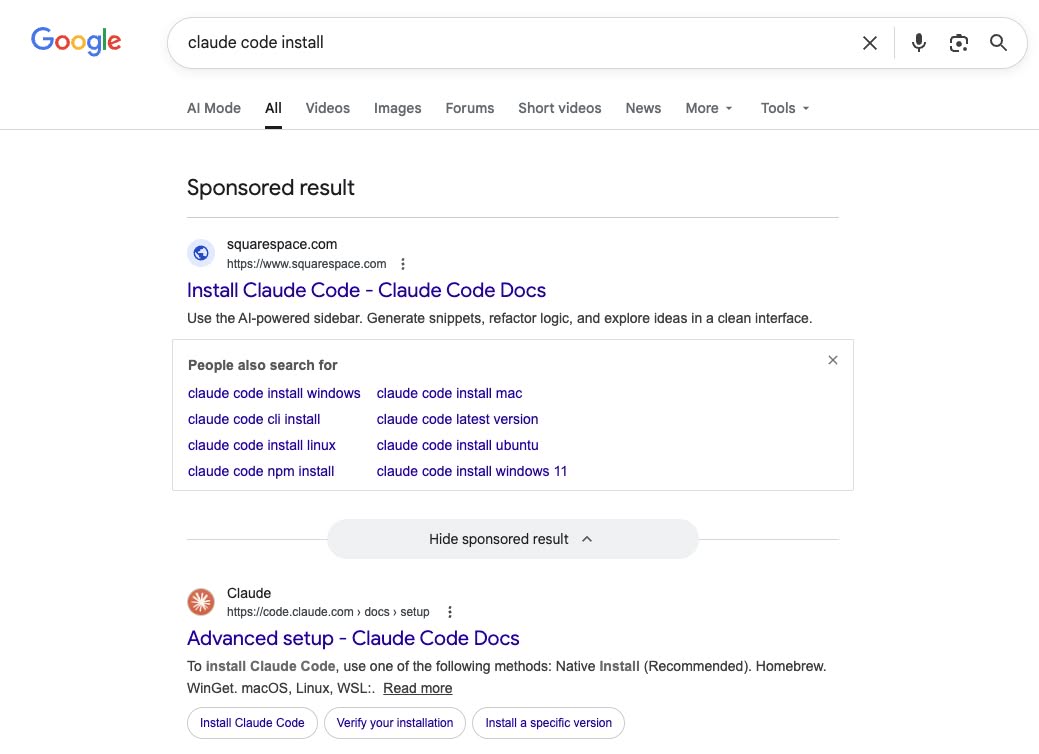
Task: Open three-dot menu beside code.claude.com URL
Action: [450, 612]
